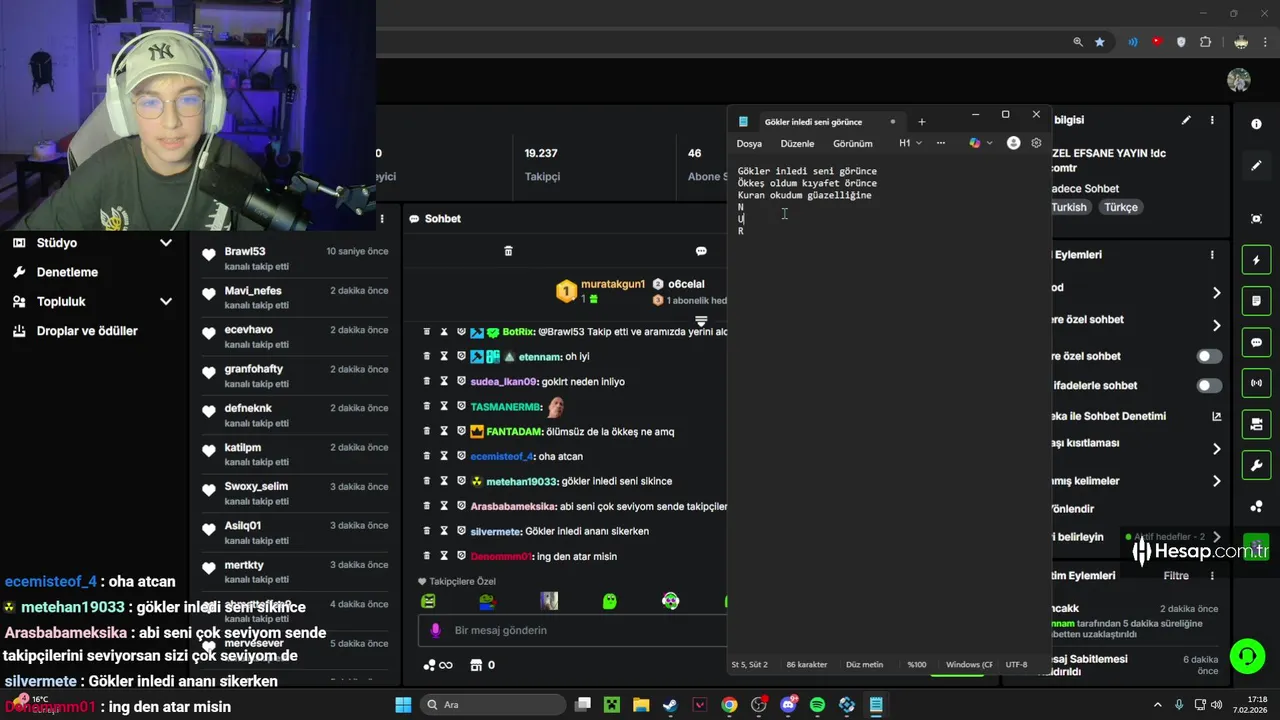Expand the 'kelimeler' row chevron

(1216, 481)
